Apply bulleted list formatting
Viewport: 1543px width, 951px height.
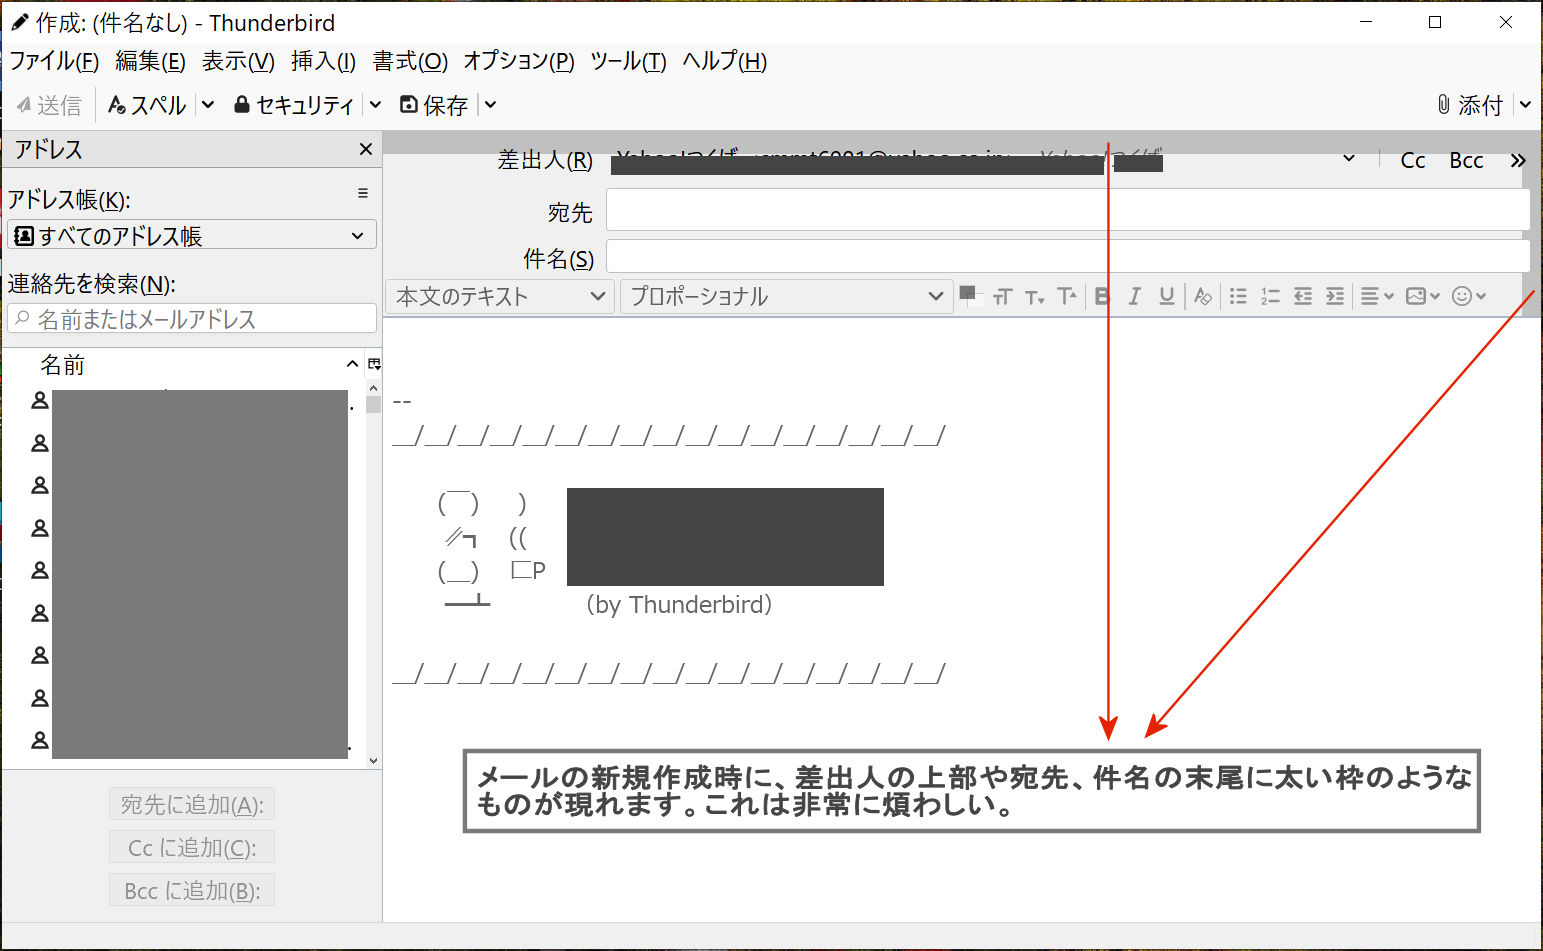click(x=1238, y=296)
